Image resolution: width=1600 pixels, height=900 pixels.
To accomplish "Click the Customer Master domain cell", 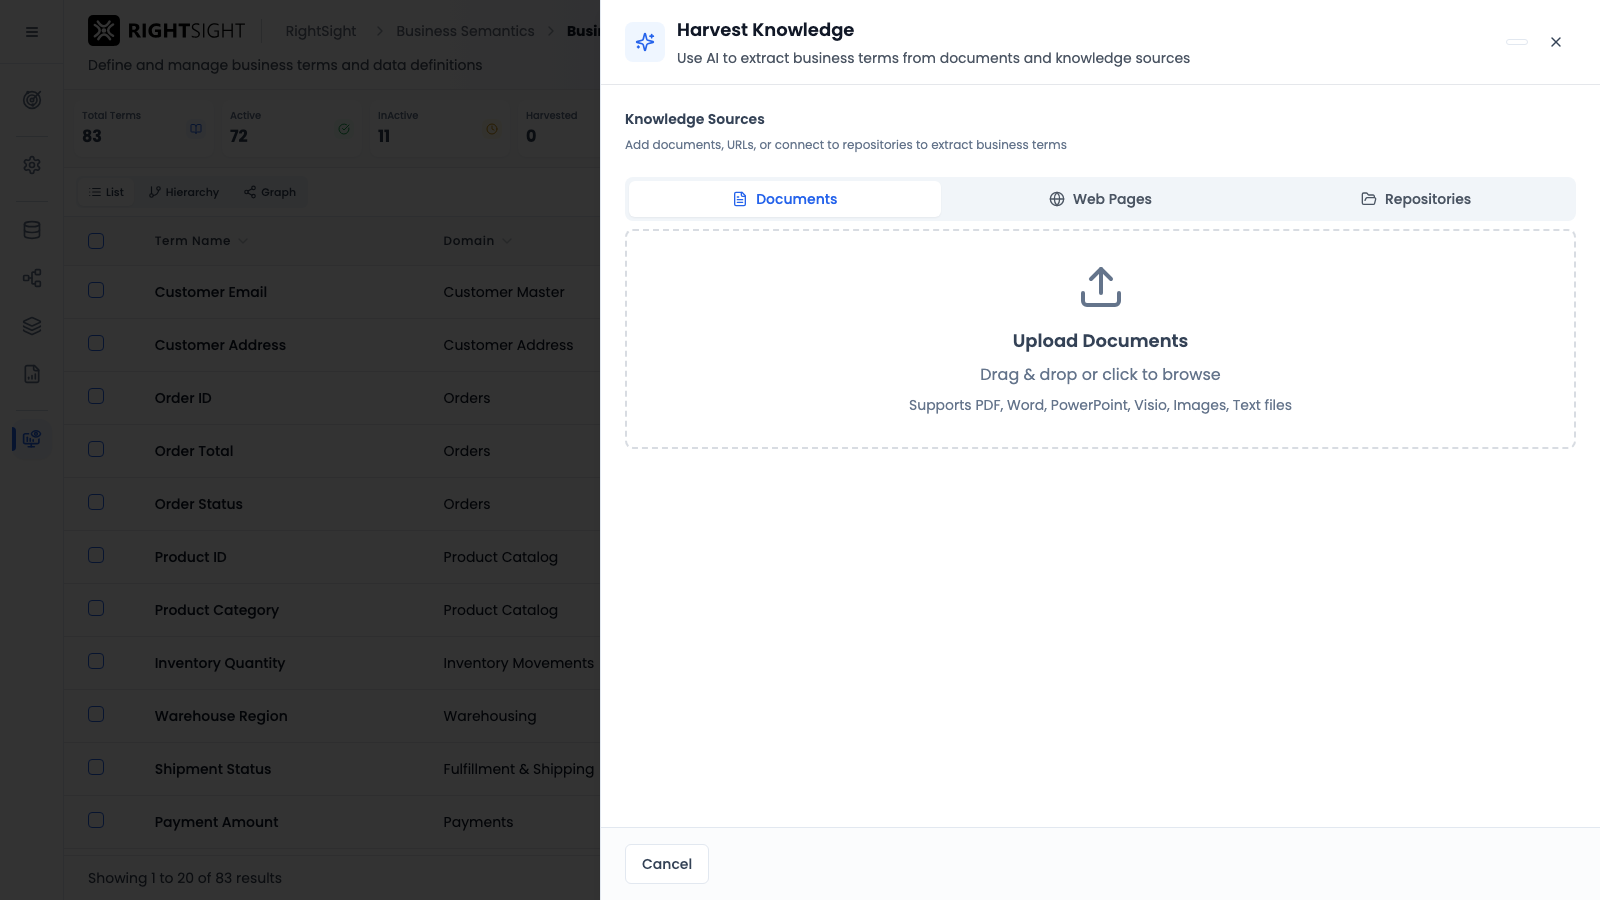I will click(504, 292).
